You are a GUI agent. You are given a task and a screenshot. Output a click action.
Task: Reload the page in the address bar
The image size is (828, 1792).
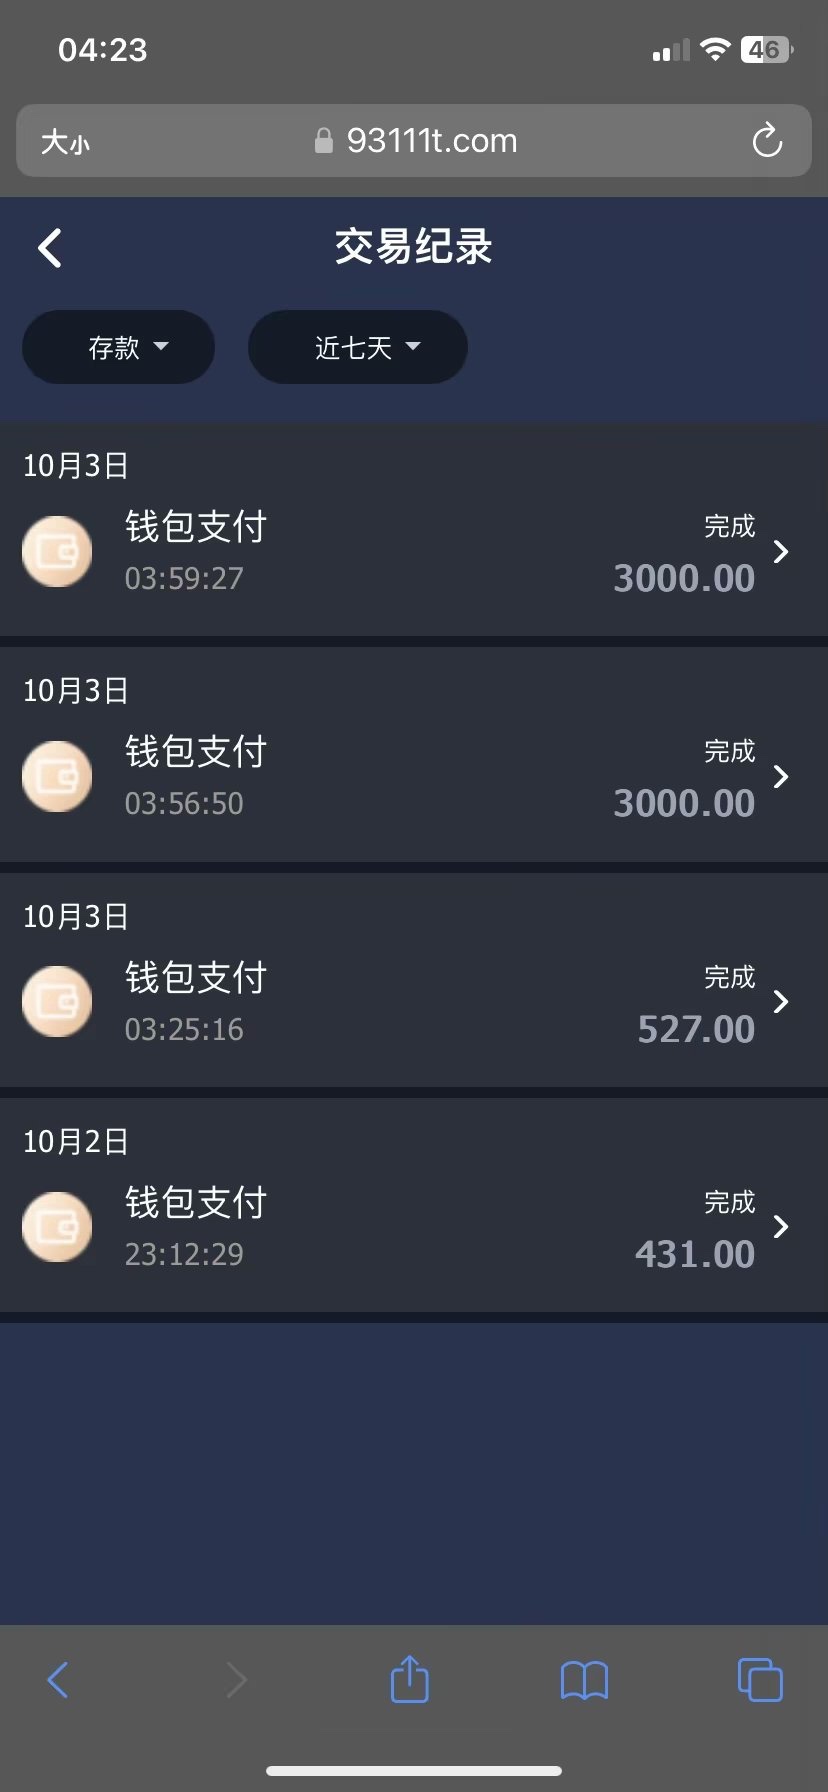pos(767,141)
